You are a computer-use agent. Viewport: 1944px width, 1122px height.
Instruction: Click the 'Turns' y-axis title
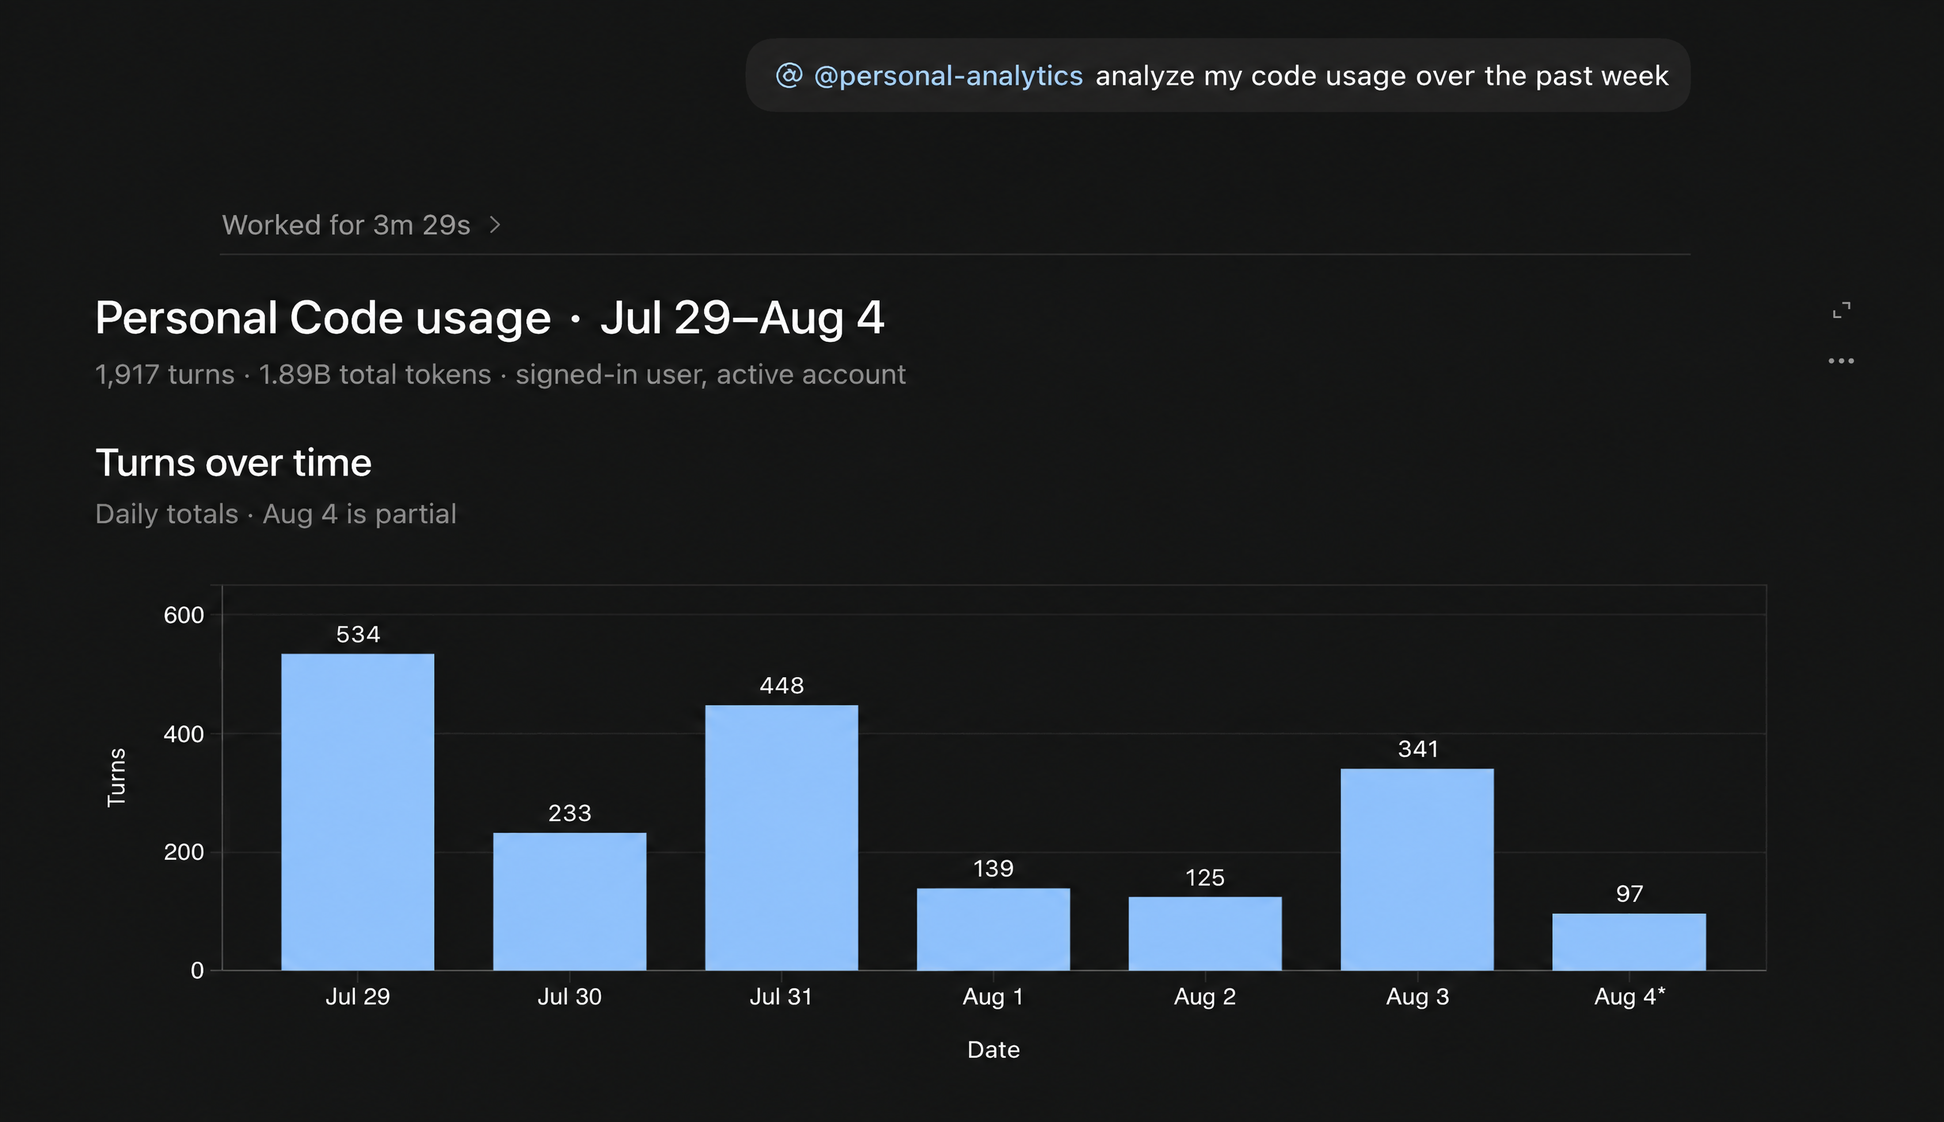coord(117,777)
